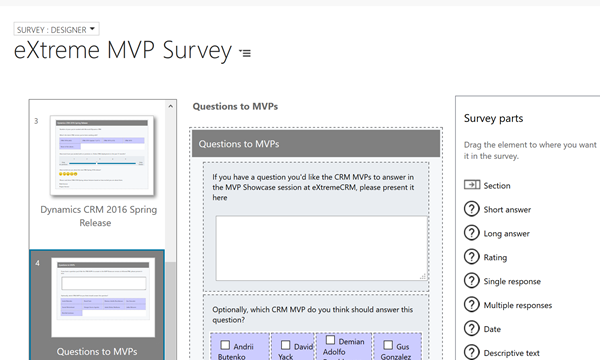Click the Section label

(x=497, y=186)
